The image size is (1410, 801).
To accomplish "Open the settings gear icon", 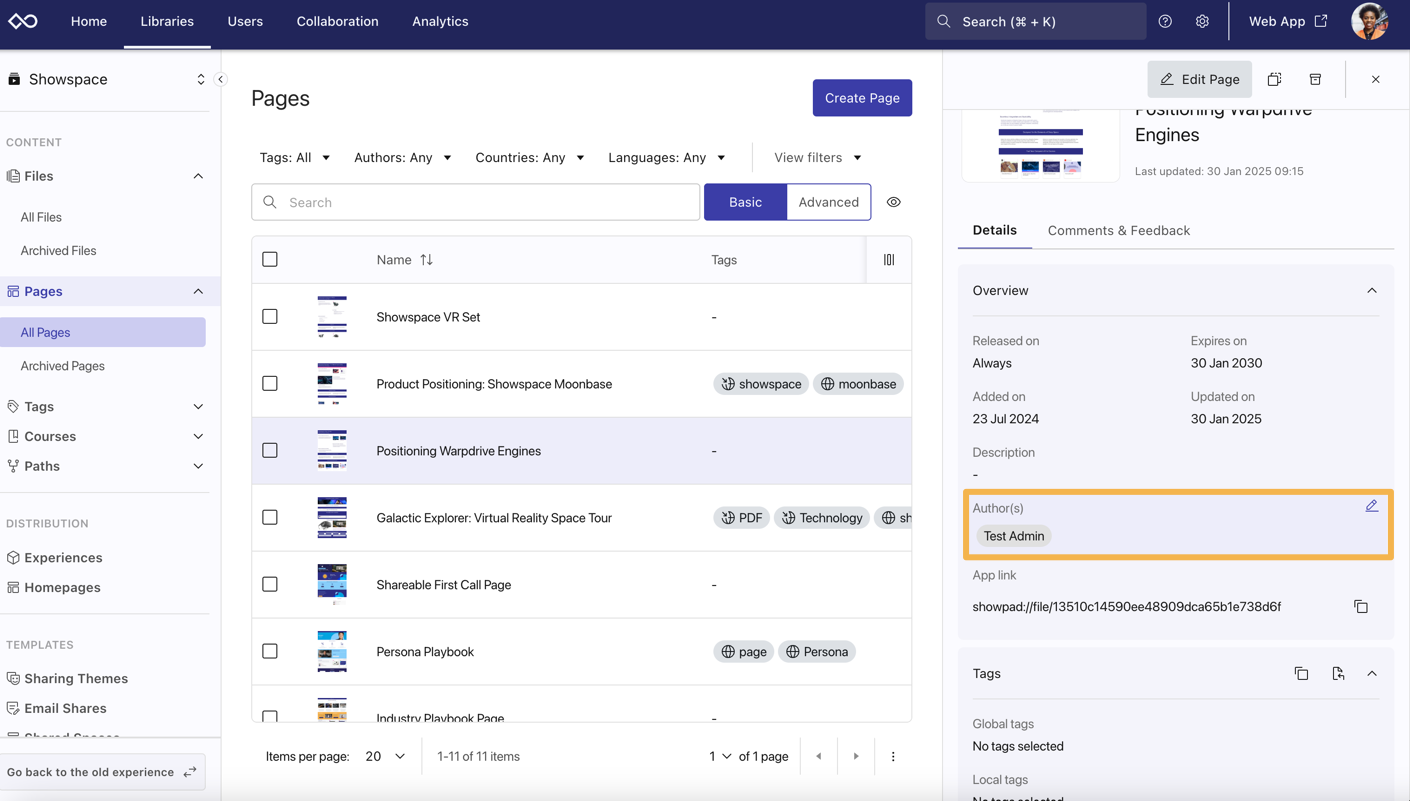I will coord(1202,21).
